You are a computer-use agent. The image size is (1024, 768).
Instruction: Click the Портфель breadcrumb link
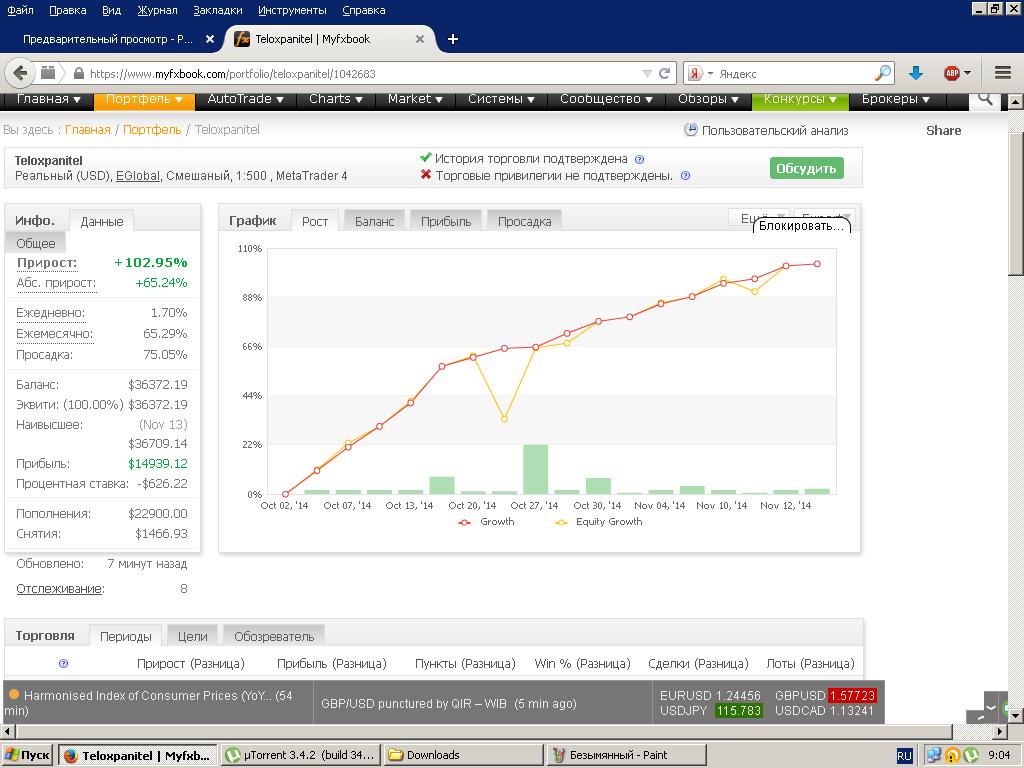(152, 130)
